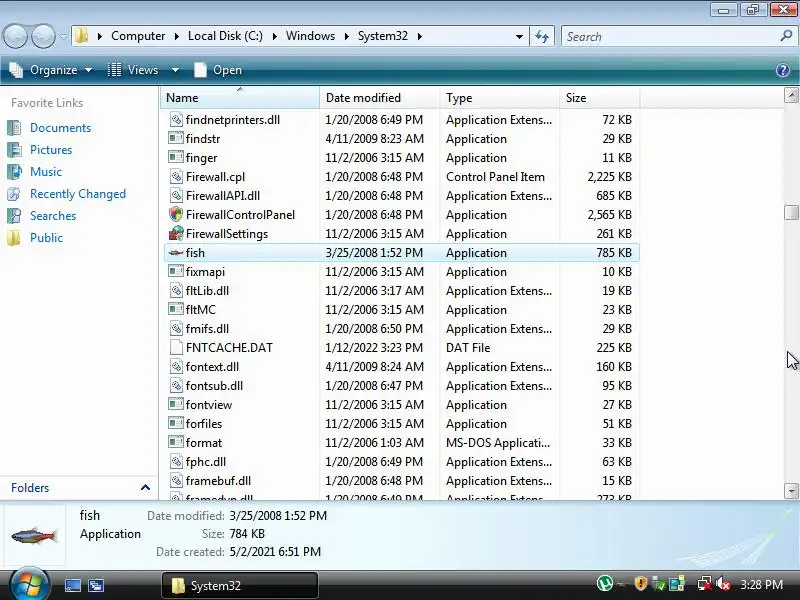The image size is (800, 600).
Task: Click the Firewall.cpl file icon
Action: [176, 177]
